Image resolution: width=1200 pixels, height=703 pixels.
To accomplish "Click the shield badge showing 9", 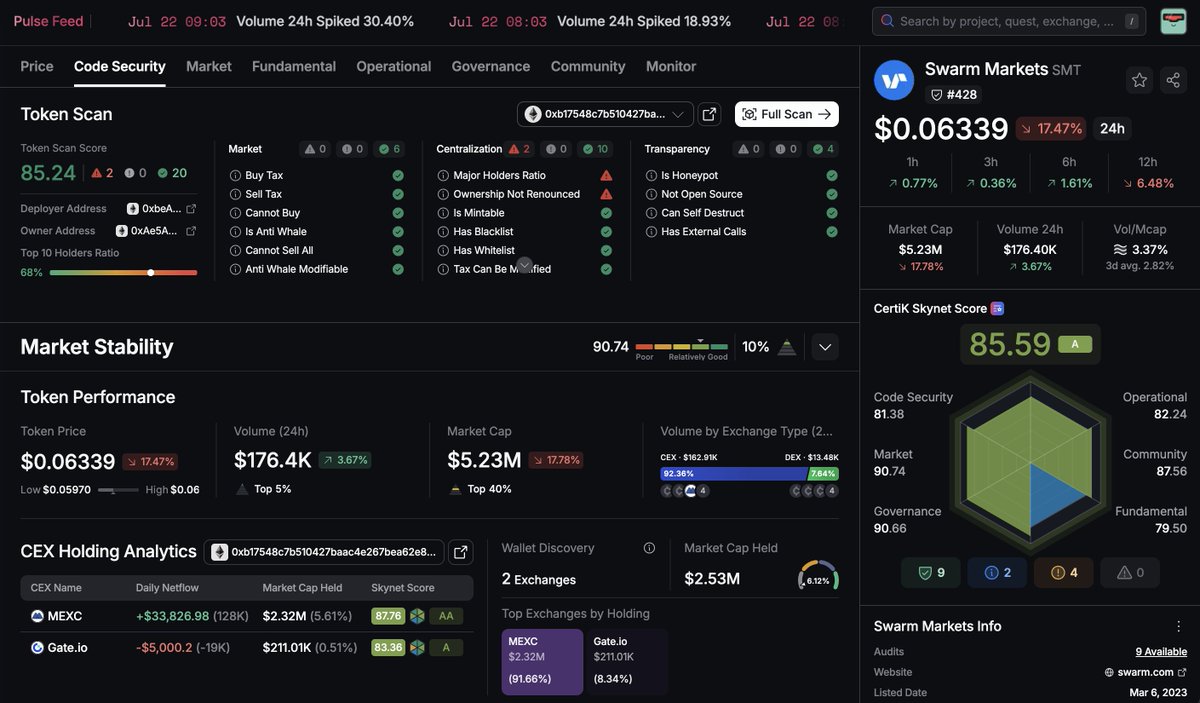I will [930, 573].
